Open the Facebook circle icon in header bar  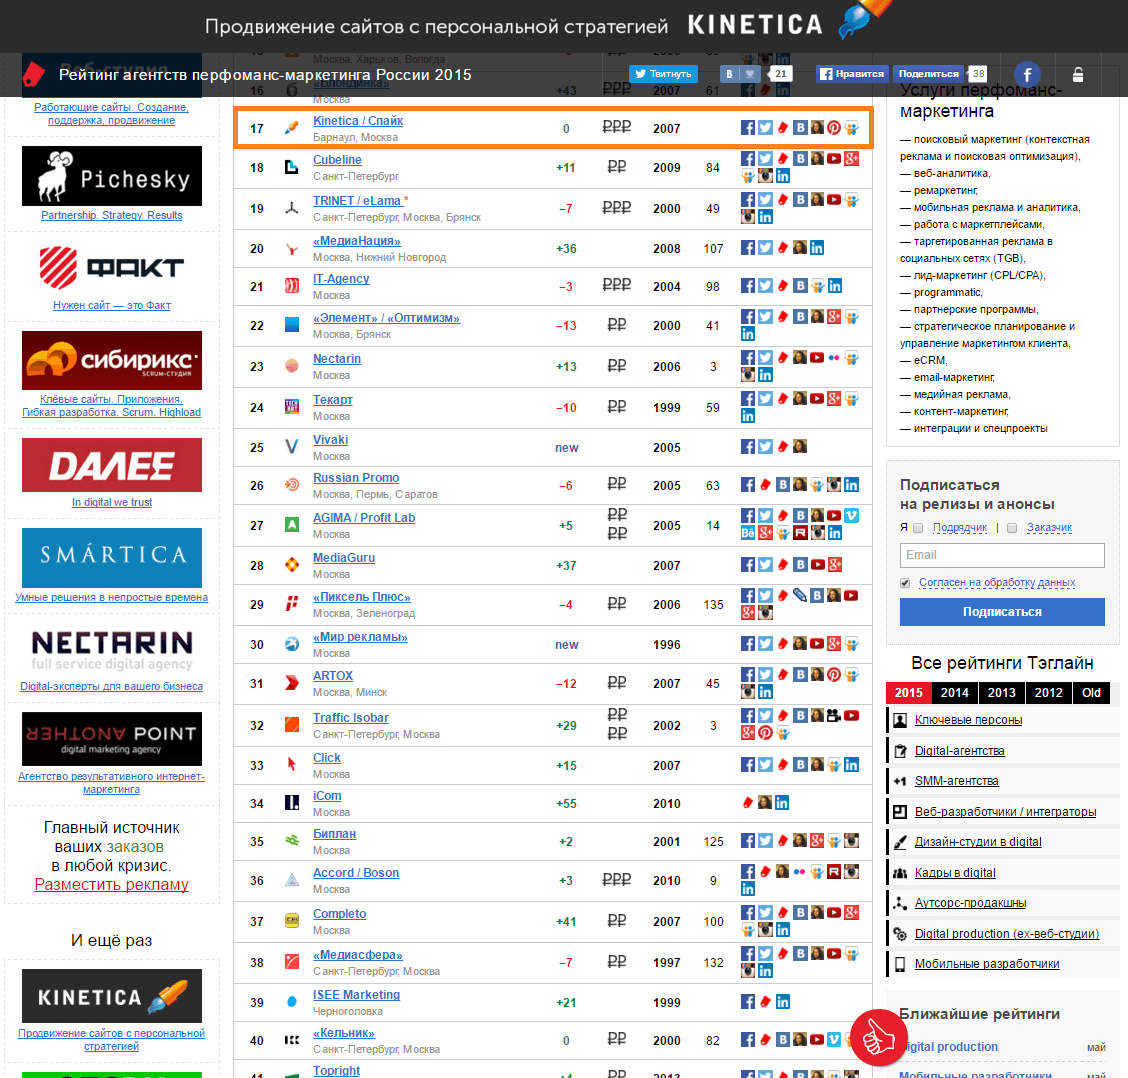click(1027, 74)
